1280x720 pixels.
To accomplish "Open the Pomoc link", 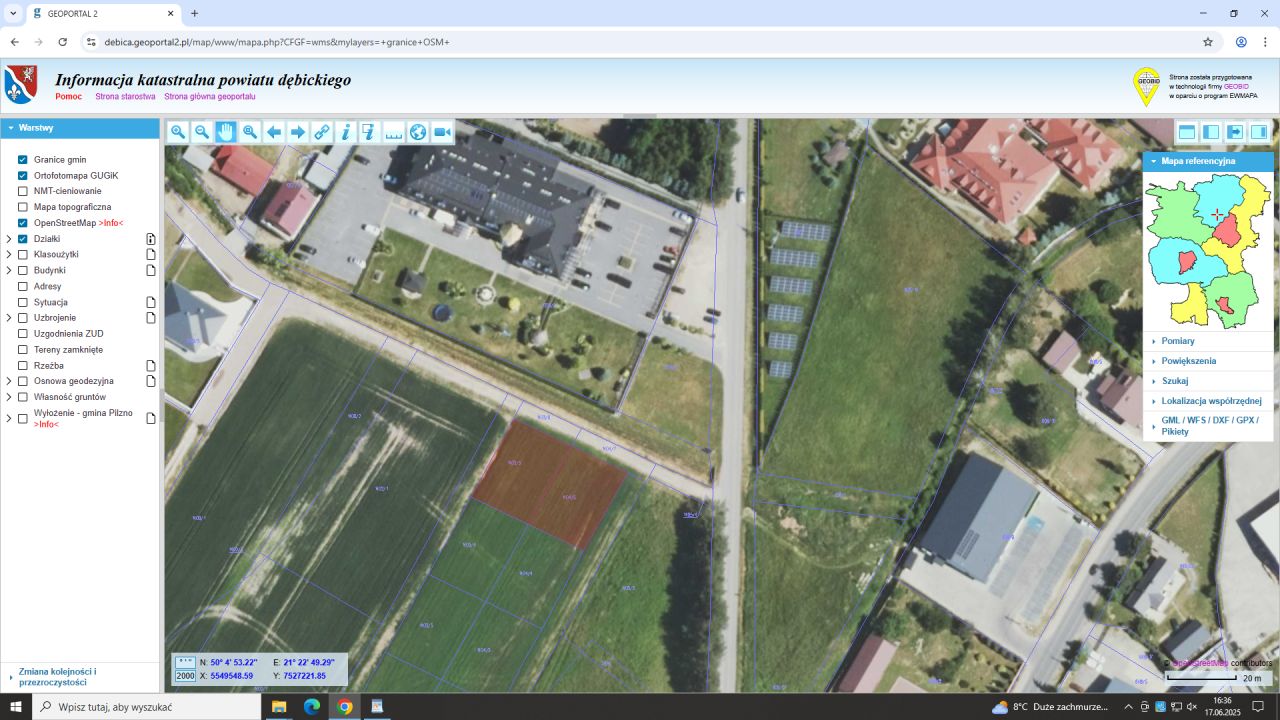I will pos(69,97).
